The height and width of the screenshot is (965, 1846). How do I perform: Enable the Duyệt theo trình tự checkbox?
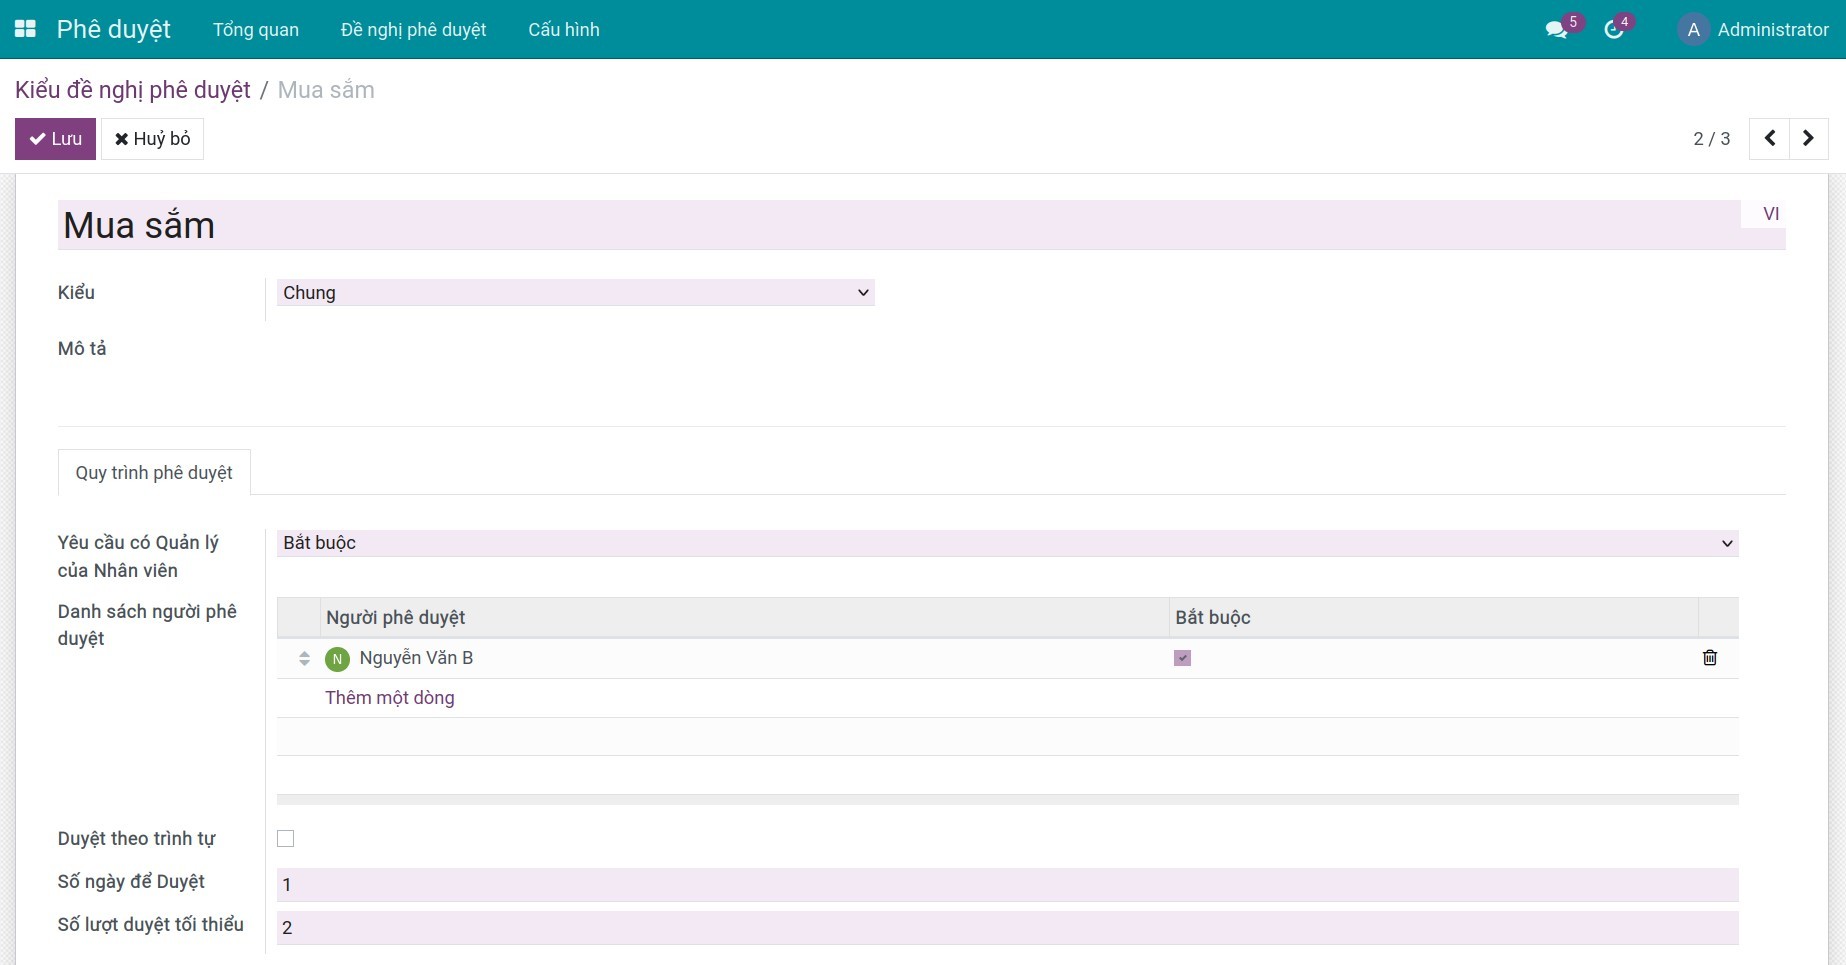click(x=286, y=839)
